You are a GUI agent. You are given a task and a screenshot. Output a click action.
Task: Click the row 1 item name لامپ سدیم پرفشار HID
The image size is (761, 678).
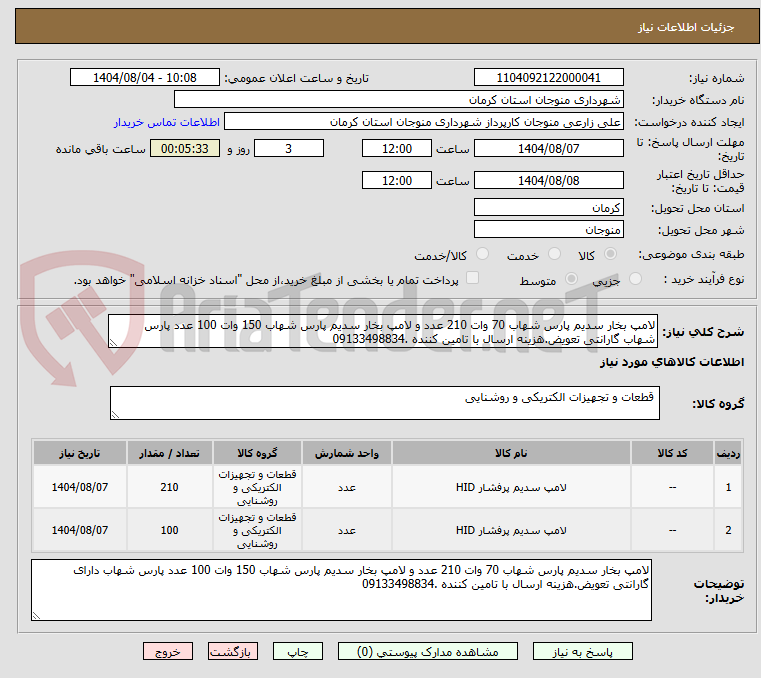[511, 487]
